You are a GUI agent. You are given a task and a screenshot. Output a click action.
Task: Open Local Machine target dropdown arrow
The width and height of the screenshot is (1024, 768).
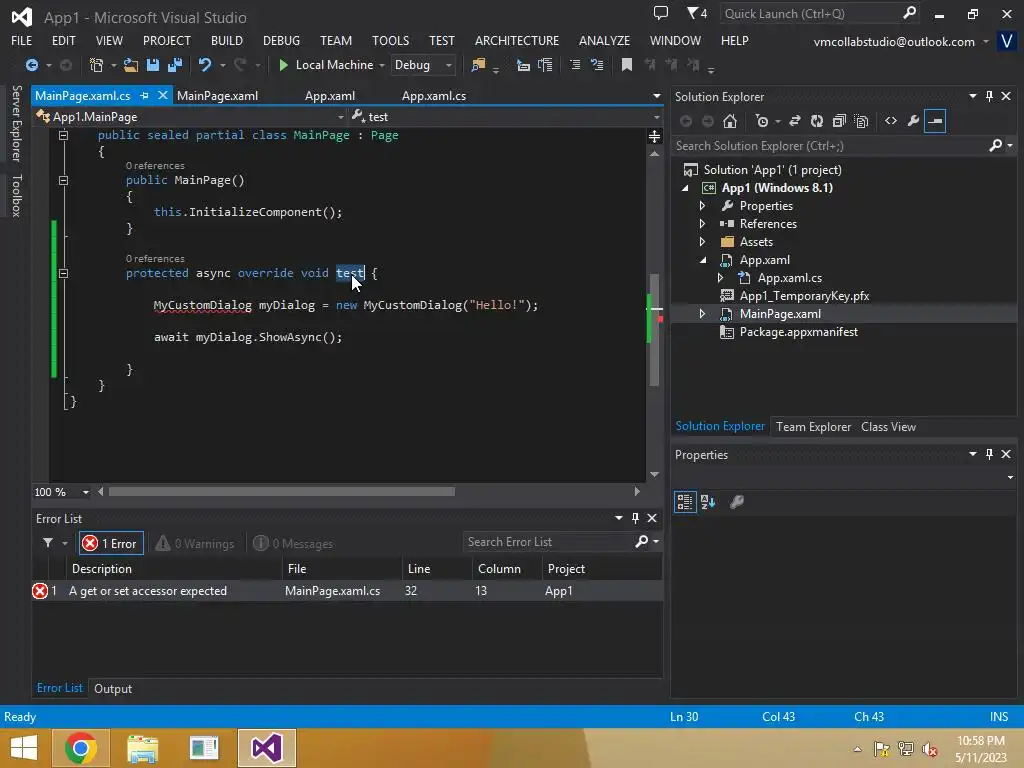tap(382, 65)
